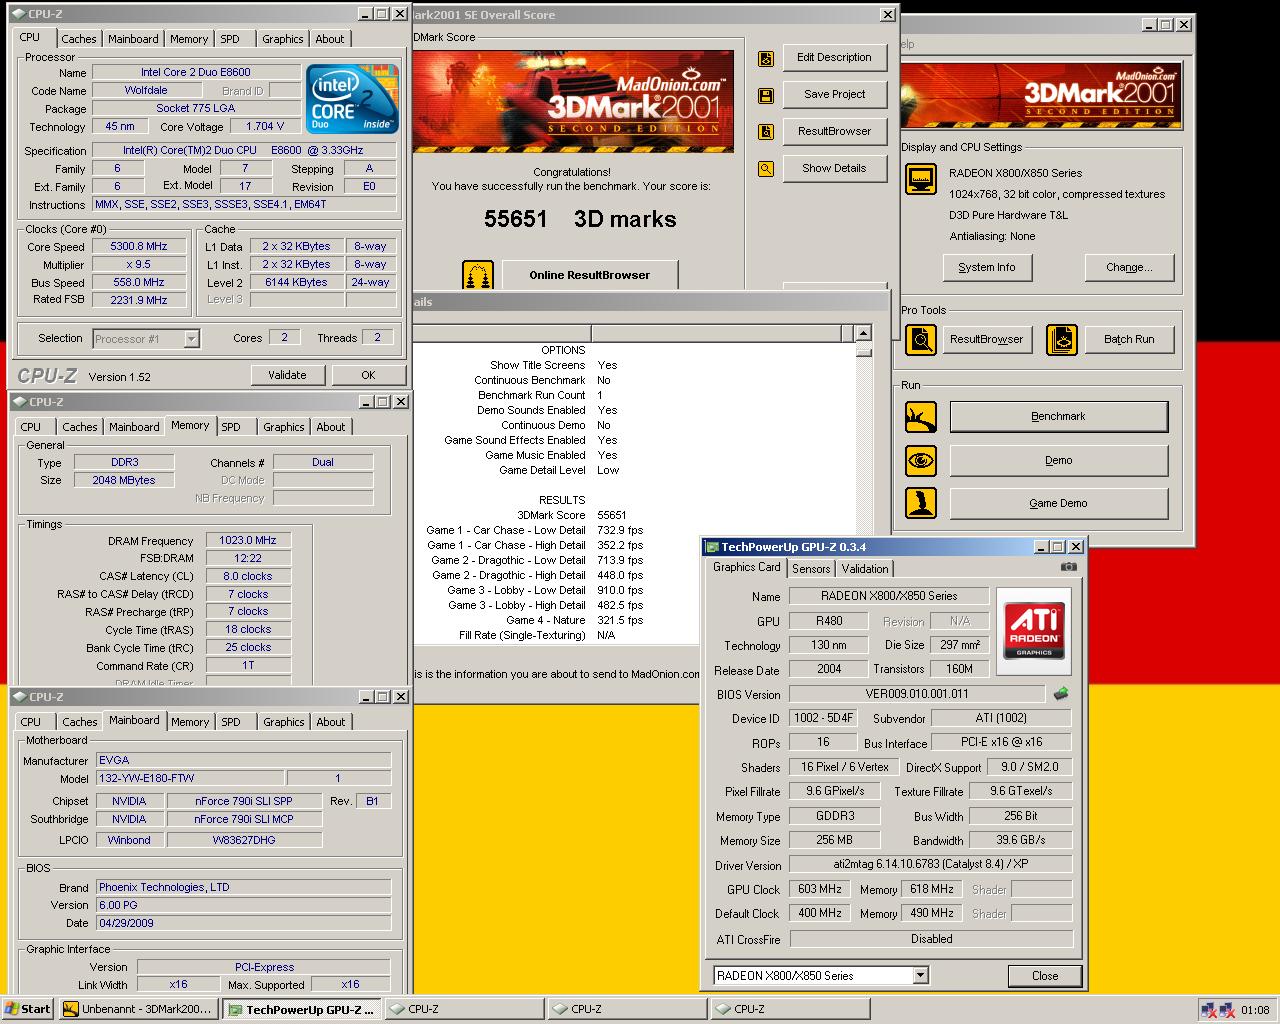Click the Online ResultBrowser yellow icon
1280x1024 pixels.
(478, 275)
